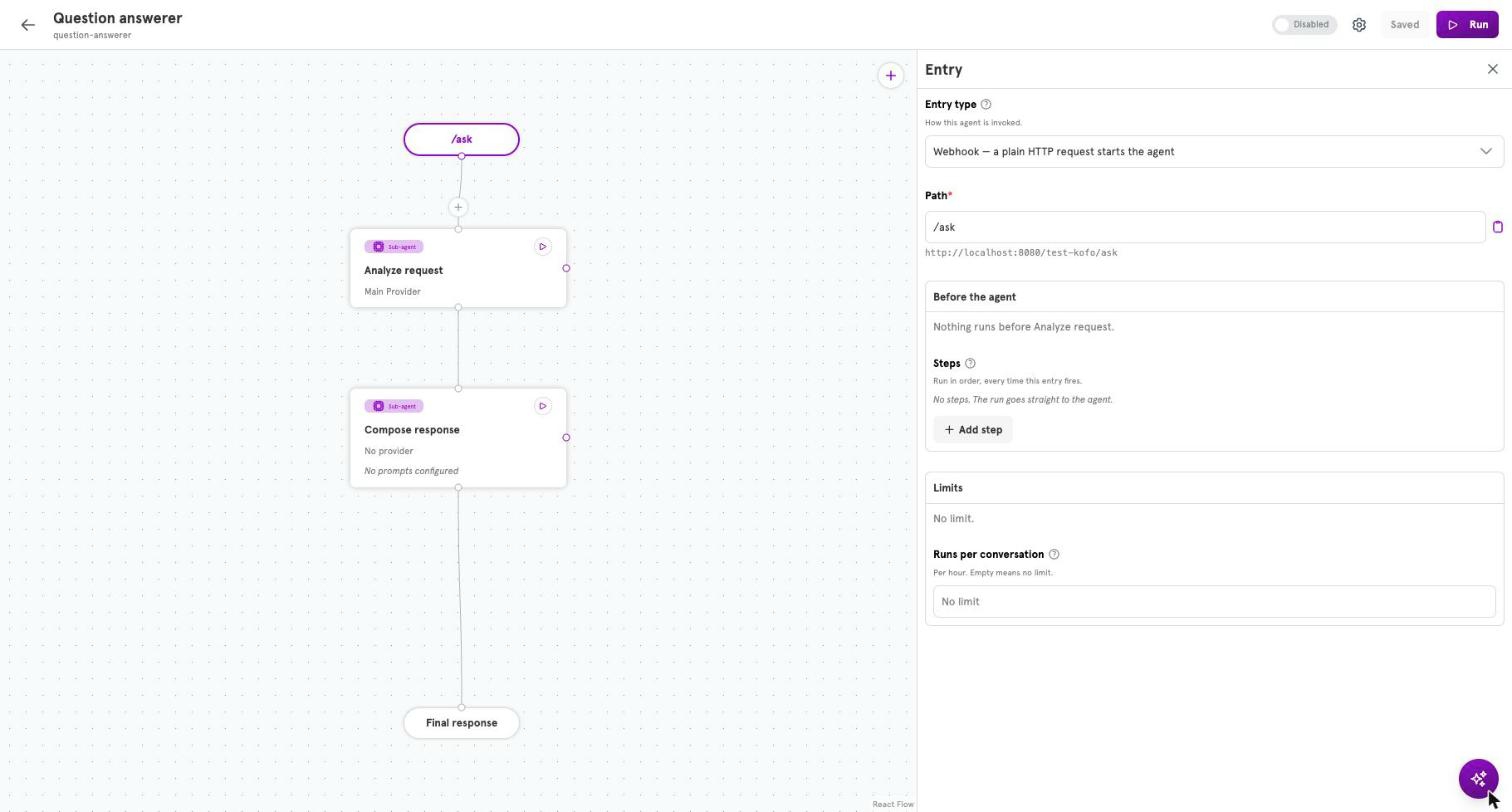1512x812 pixels.
Task: Click the webhook URL text
Action: pyautogui.click(x=1021, y=253)
